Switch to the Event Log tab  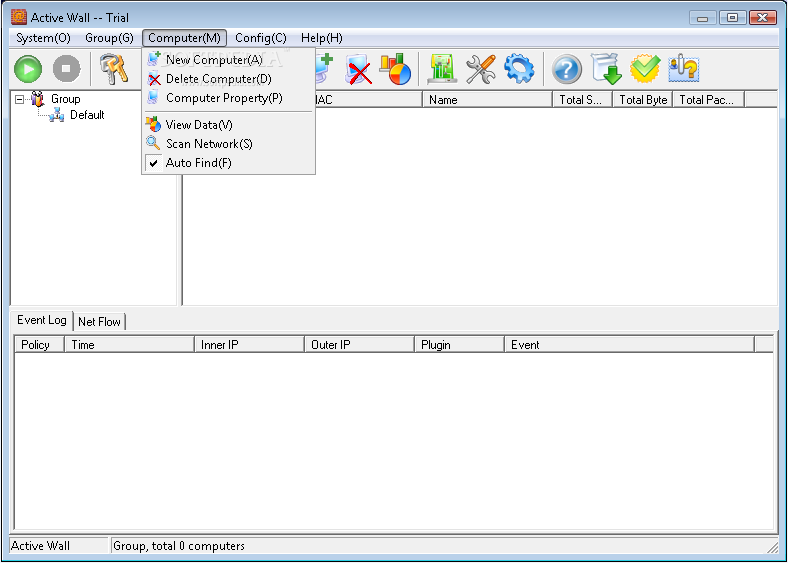click(42, 320)
